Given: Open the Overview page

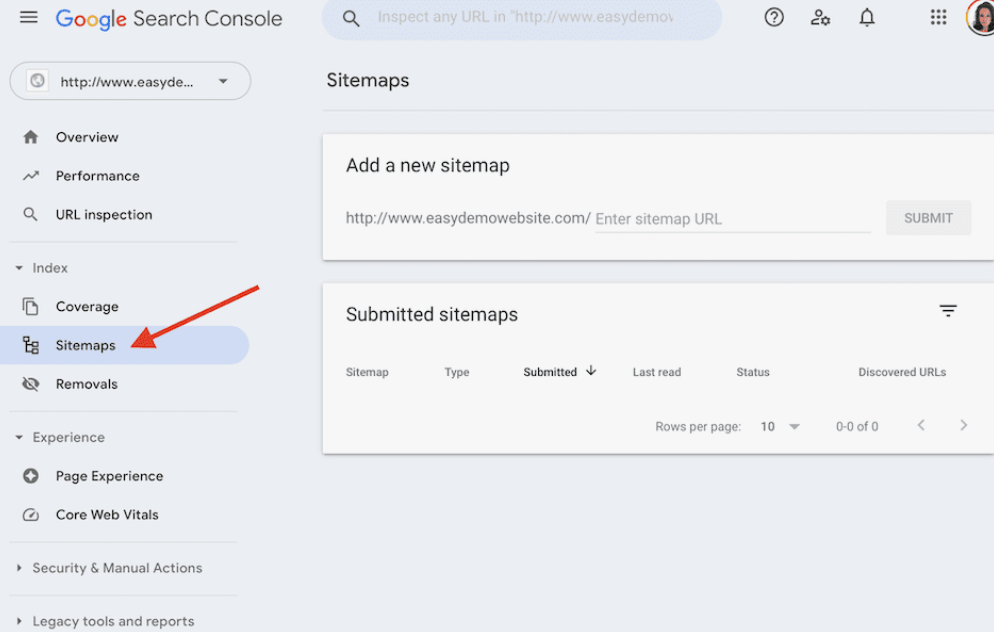Looking at the screenshot, I should click(87, 137).
